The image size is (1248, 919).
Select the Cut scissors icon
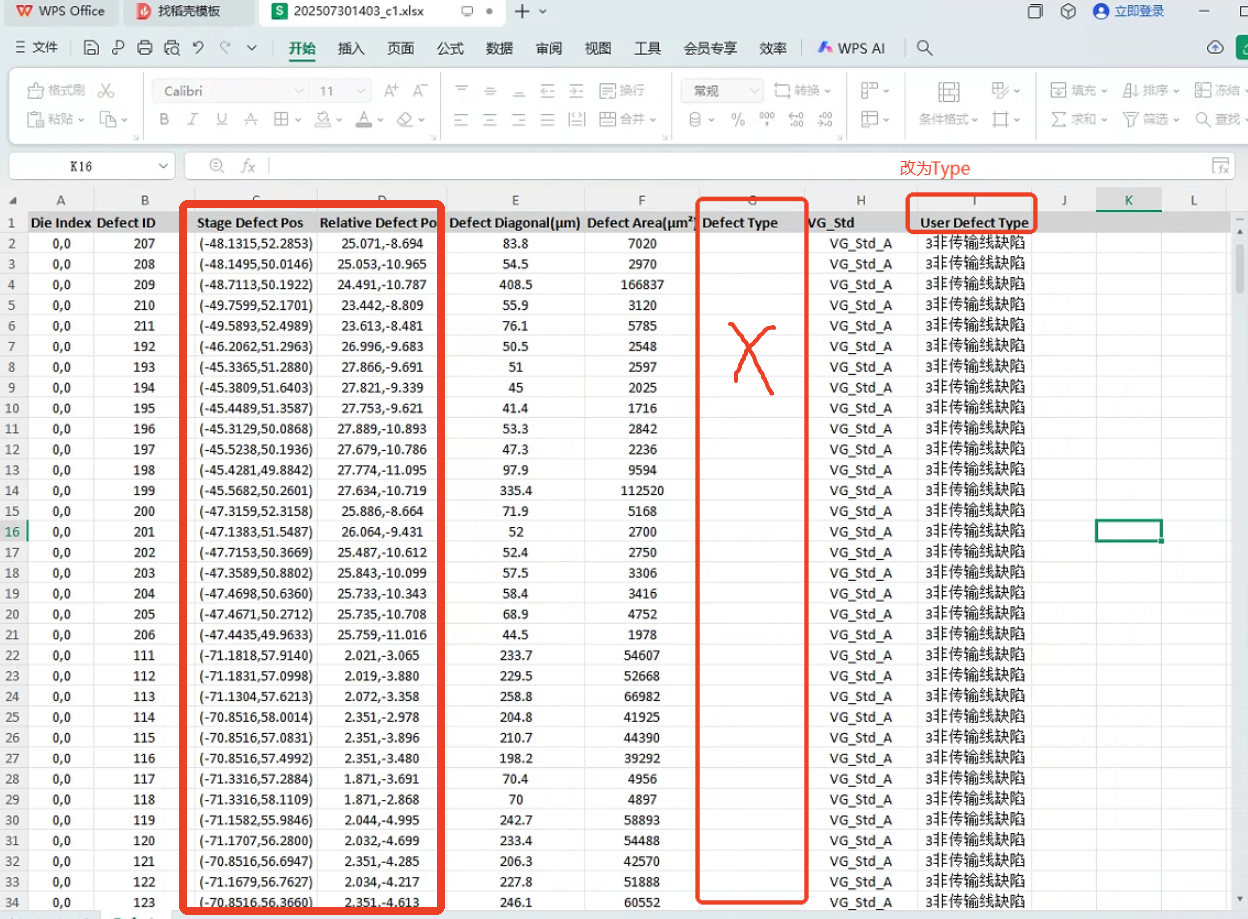(x=106, y=91)
